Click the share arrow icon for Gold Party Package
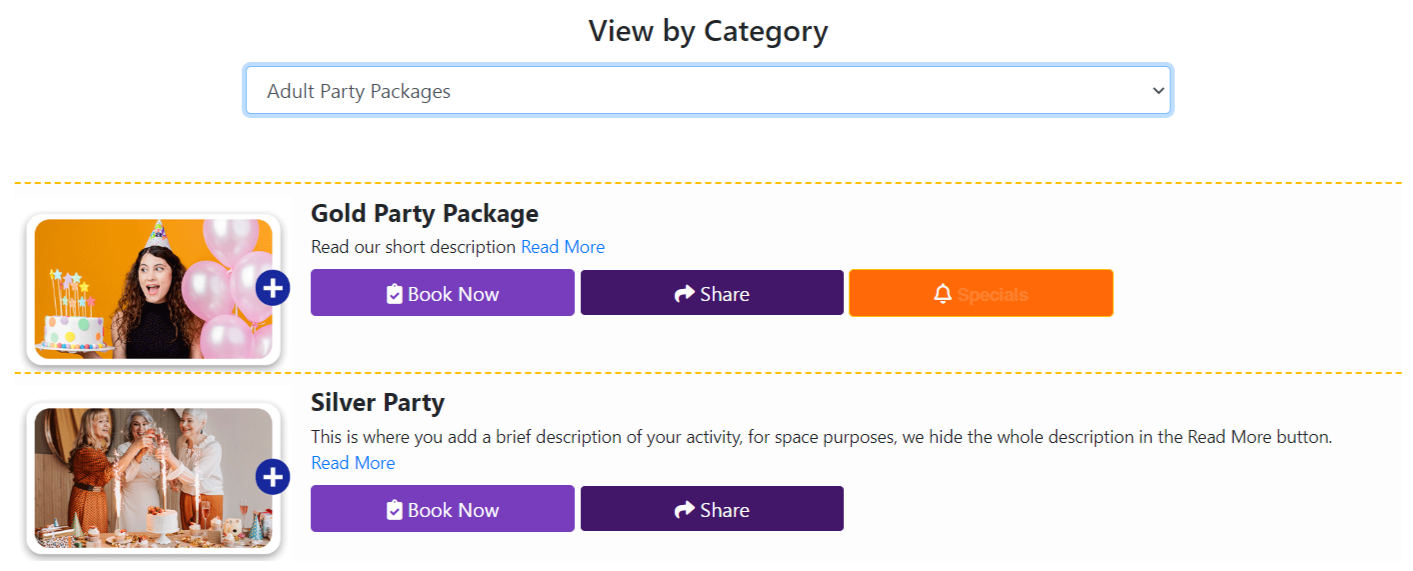Screen dimensions: 1413x571 coord(685,294)
